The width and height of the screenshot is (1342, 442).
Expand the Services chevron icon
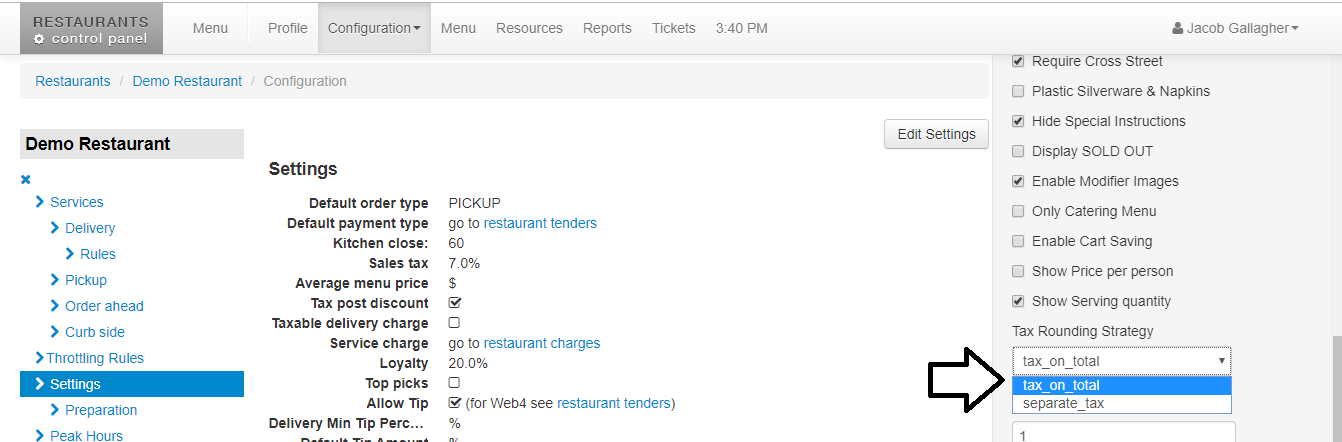tap(40, 202)
